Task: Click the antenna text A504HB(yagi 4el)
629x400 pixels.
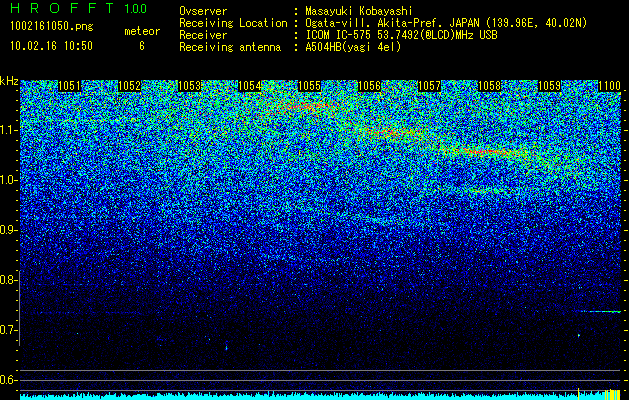Action: pyautogui.click(x=353, y=47)
